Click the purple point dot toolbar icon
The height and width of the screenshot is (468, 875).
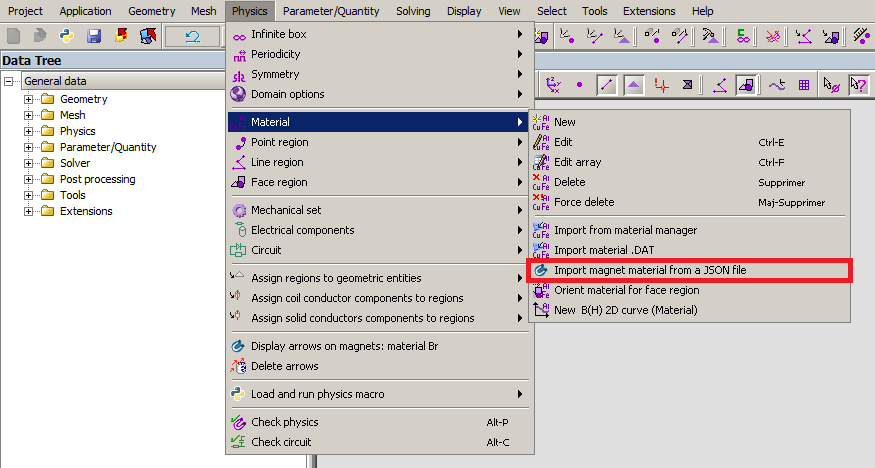(579, 85)
